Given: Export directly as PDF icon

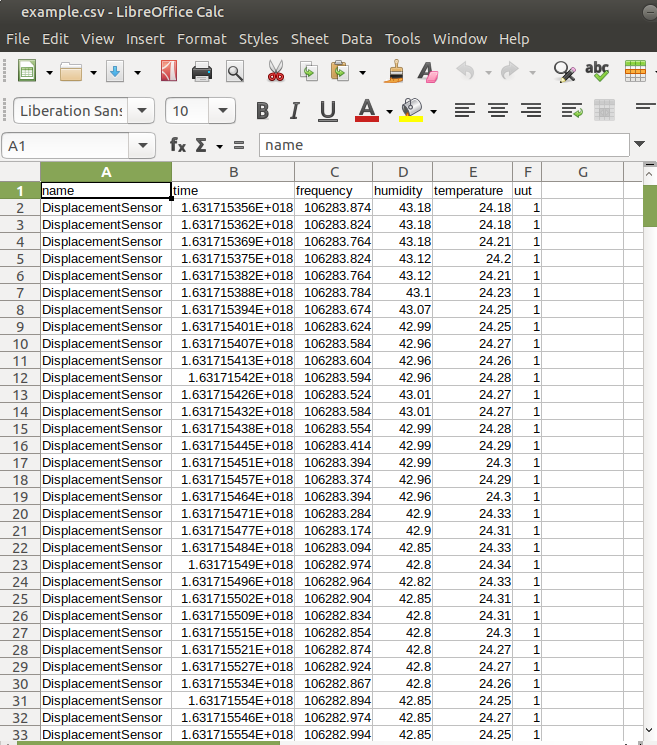Looking at the screenshot, I should coord(169,72).
